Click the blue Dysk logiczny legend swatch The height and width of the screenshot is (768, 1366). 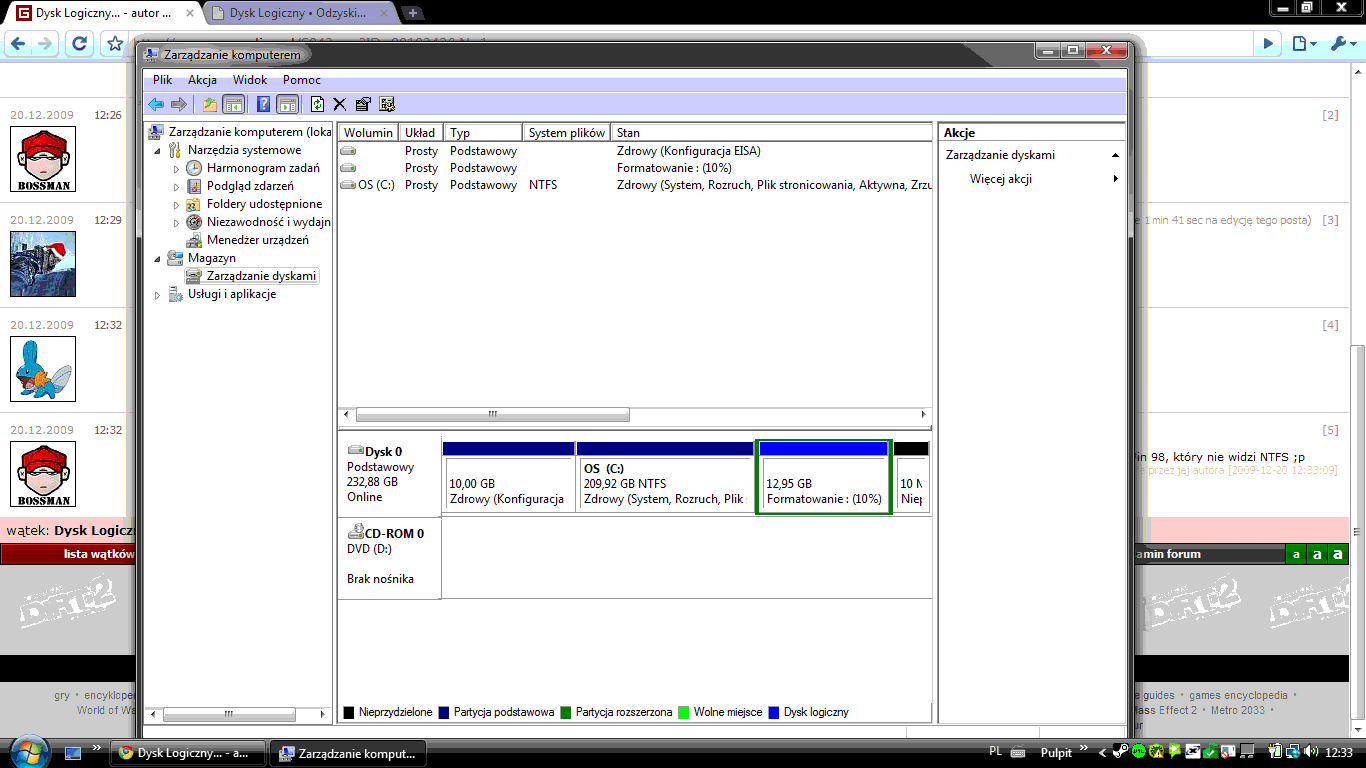click(x=773, y=713)
